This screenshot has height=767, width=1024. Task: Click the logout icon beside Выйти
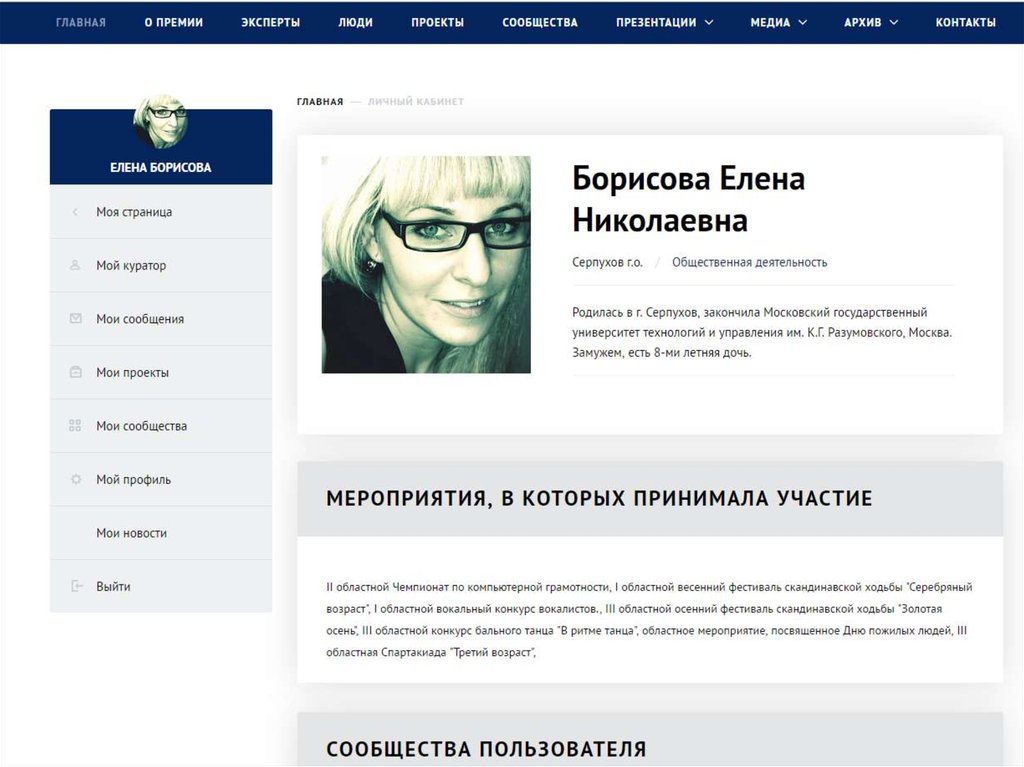coord(76,586)
